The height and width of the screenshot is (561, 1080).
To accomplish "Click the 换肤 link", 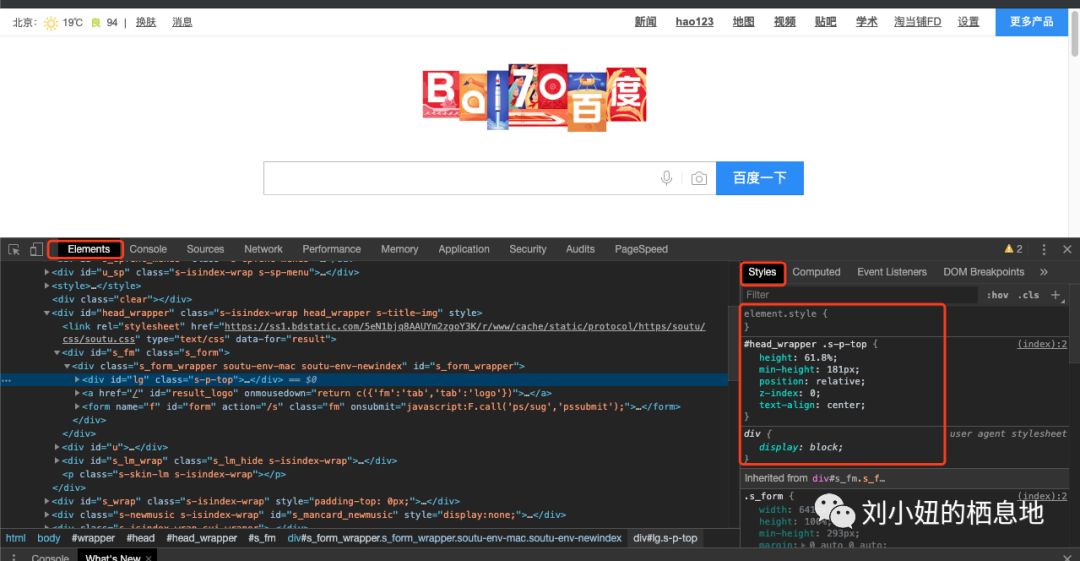I will pyautogui.click(x=146, y=23).
